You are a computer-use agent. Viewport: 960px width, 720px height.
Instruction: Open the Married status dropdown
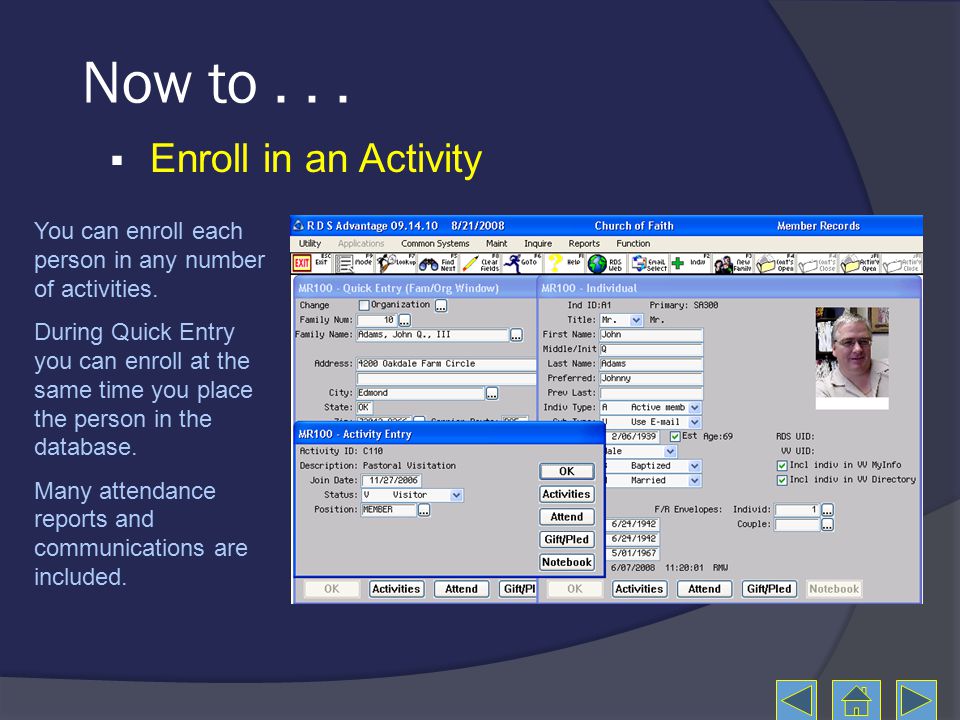click(x=695, y=481)
